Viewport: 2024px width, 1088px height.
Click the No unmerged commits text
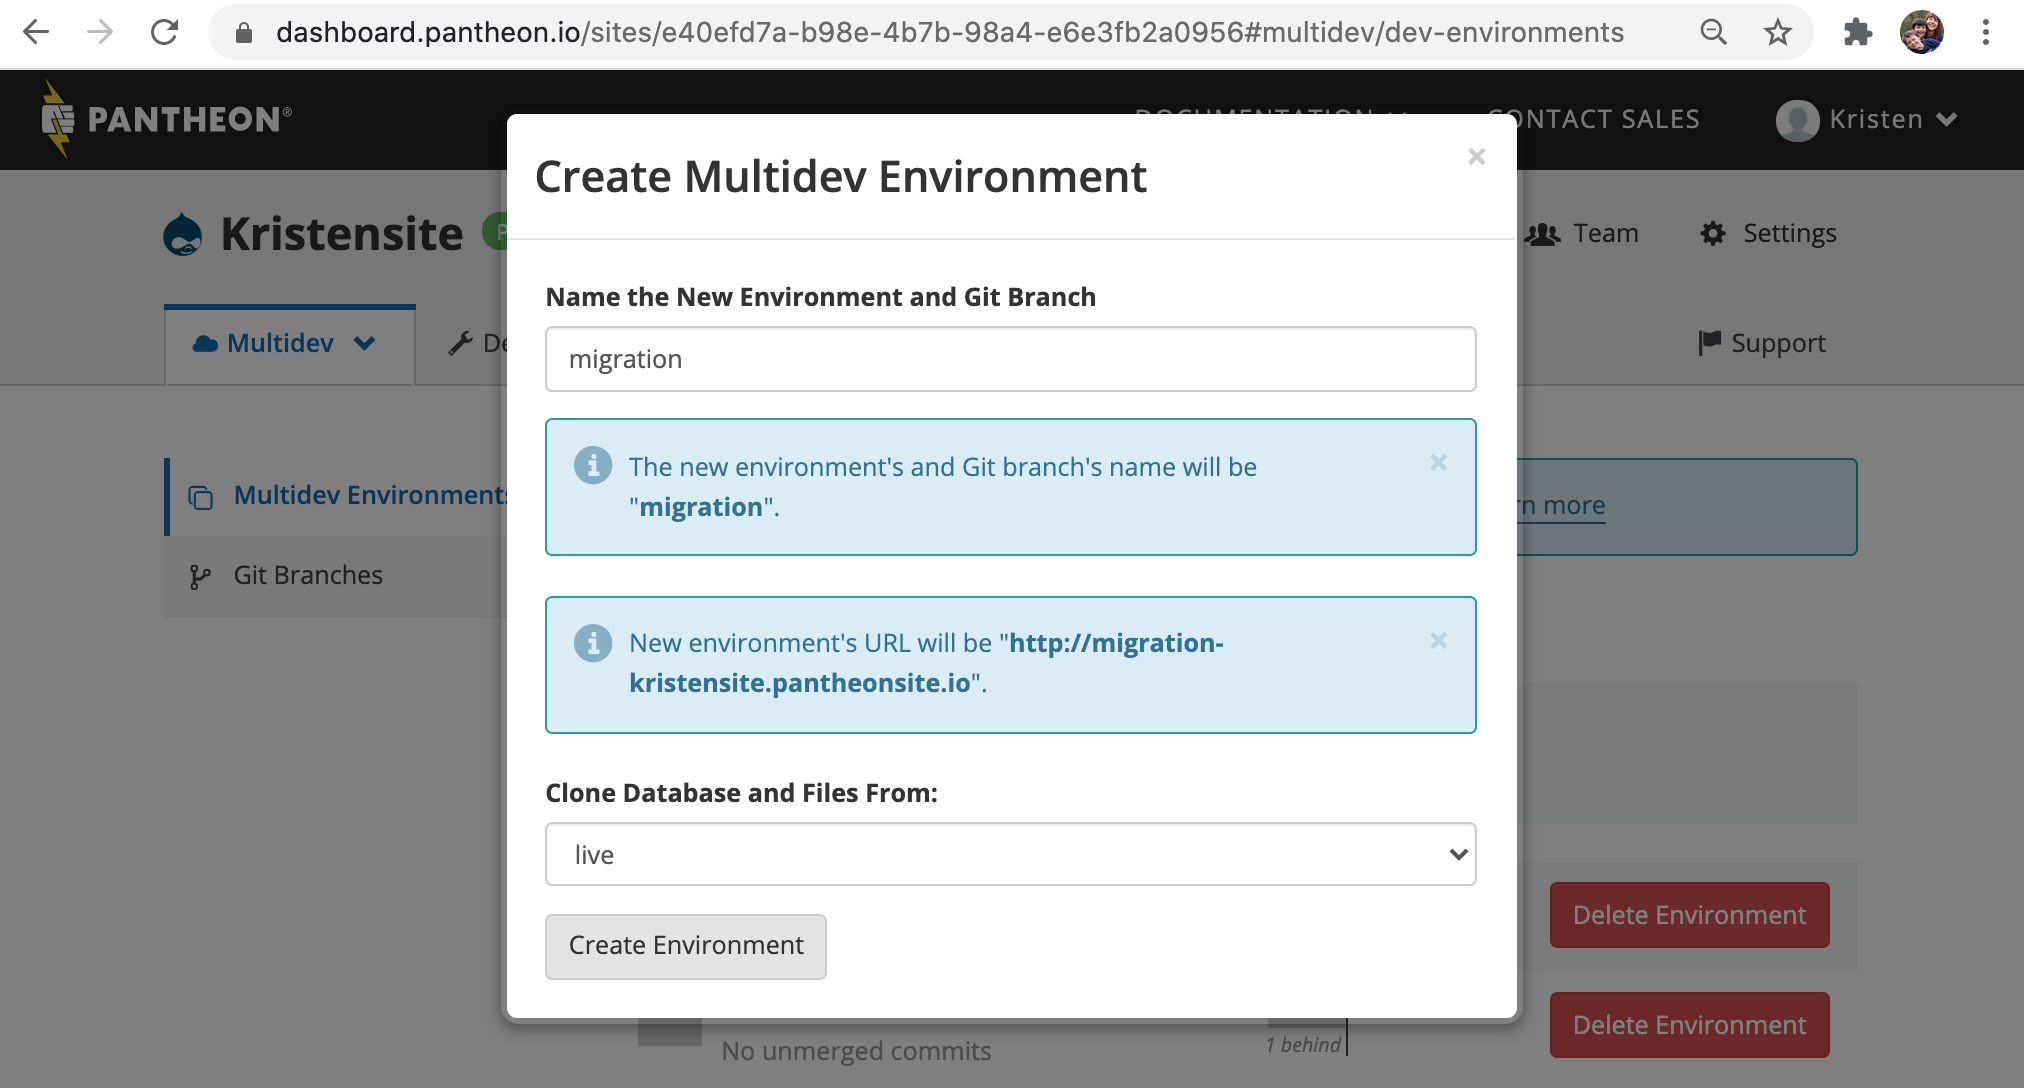point(857,1051)
